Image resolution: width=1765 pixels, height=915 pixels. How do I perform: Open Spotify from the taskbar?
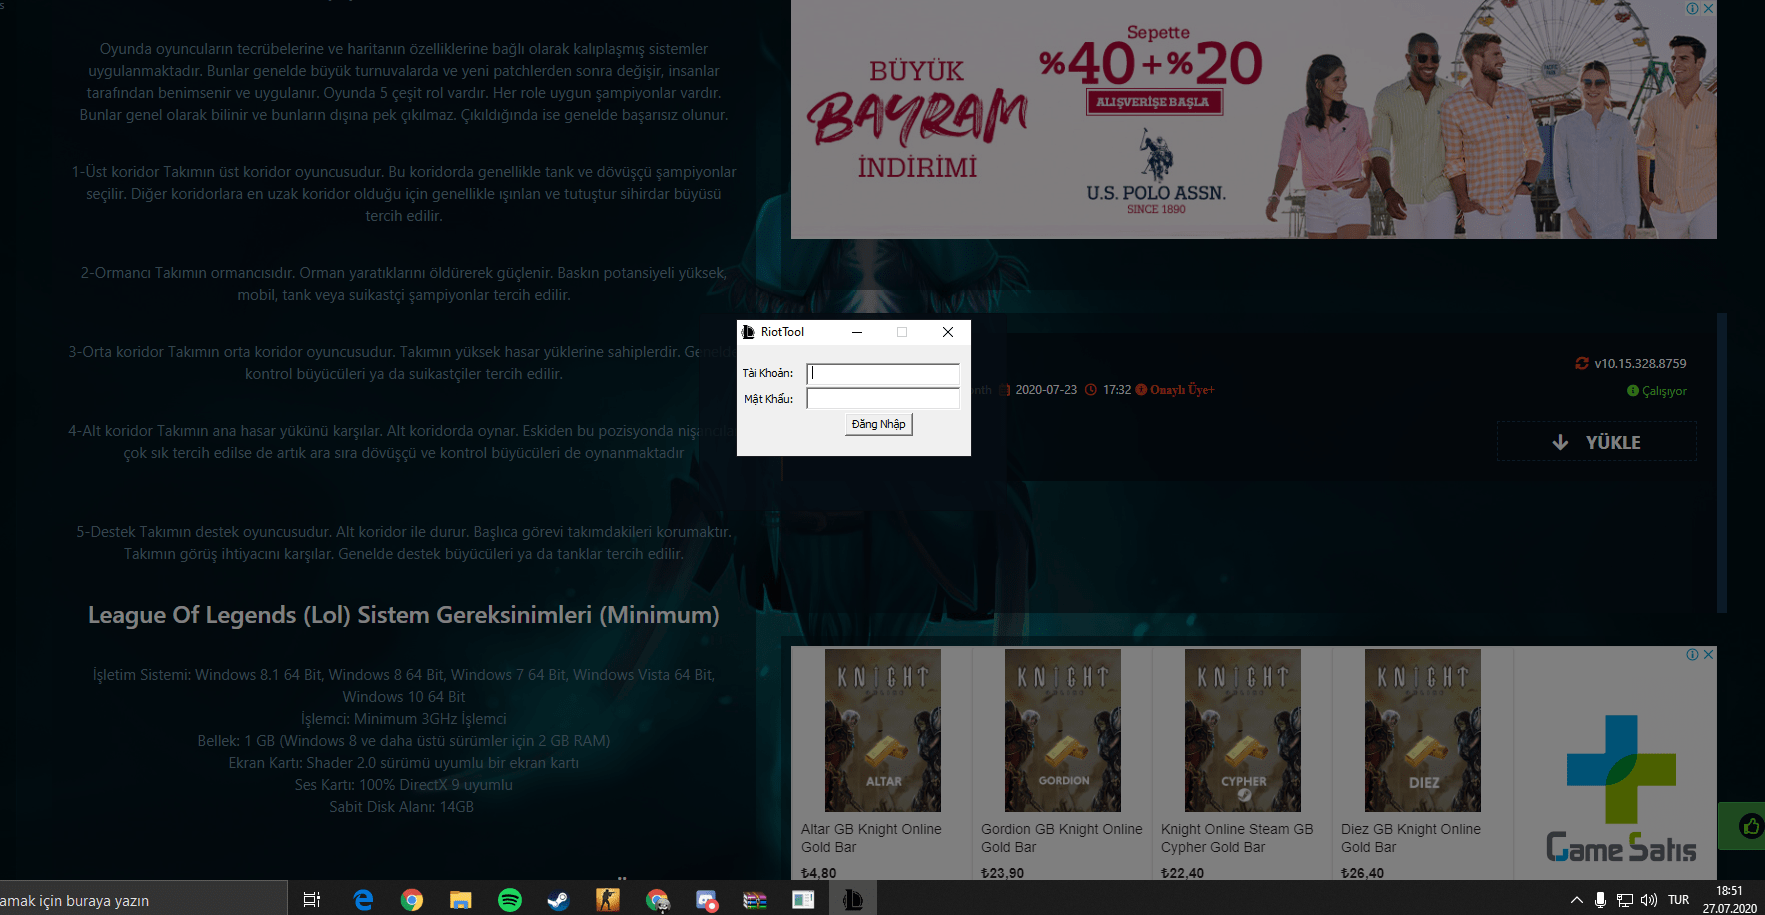point(510,900)
